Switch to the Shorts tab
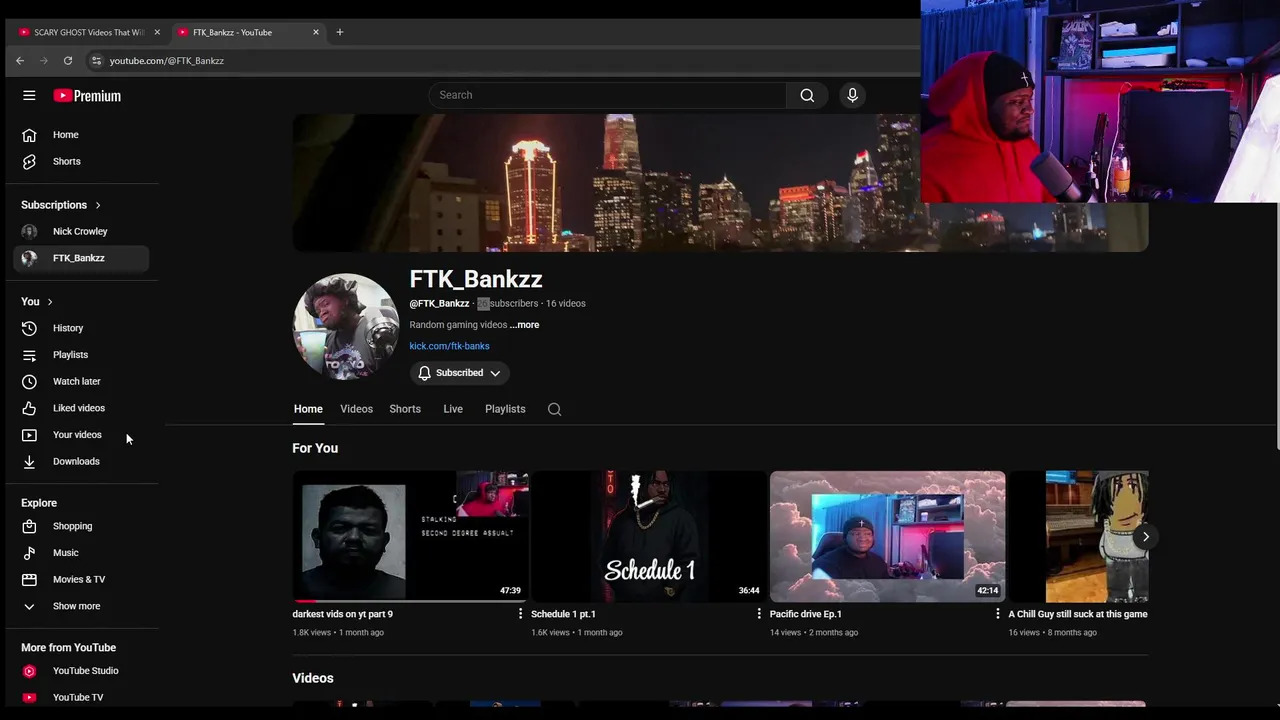 point(405,409)
